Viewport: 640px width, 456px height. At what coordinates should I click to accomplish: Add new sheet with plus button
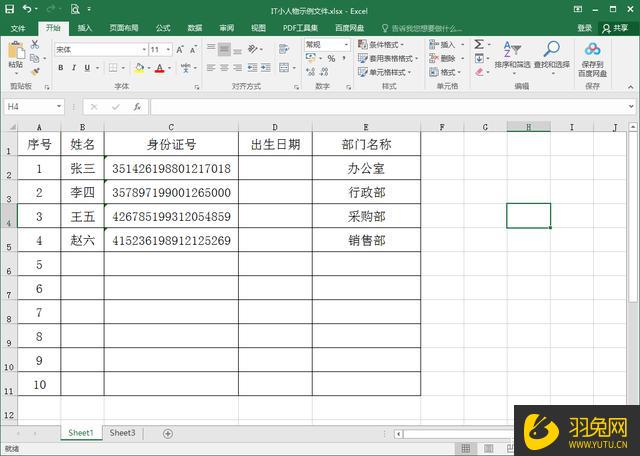[168, 434]
